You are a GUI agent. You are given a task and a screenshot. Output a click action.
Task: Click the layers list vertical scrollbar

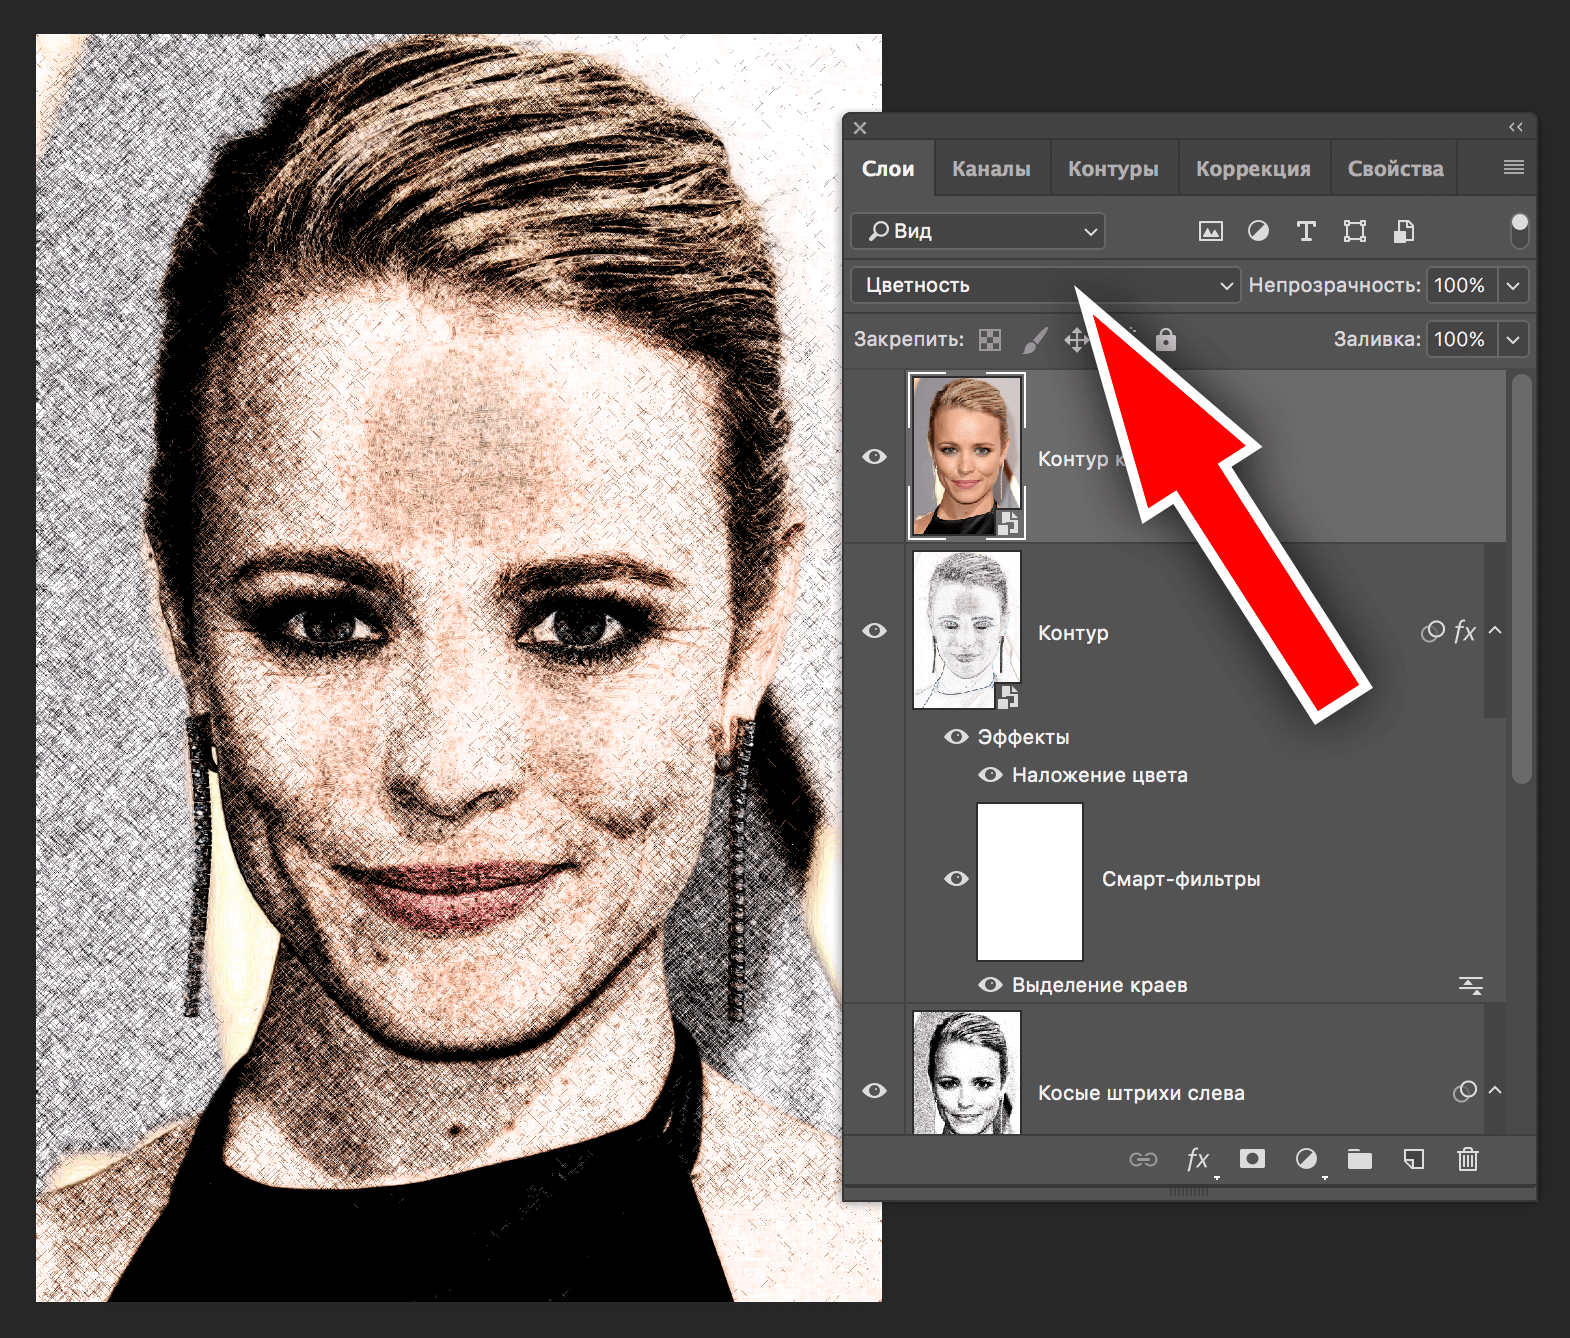pos(1521,580)
